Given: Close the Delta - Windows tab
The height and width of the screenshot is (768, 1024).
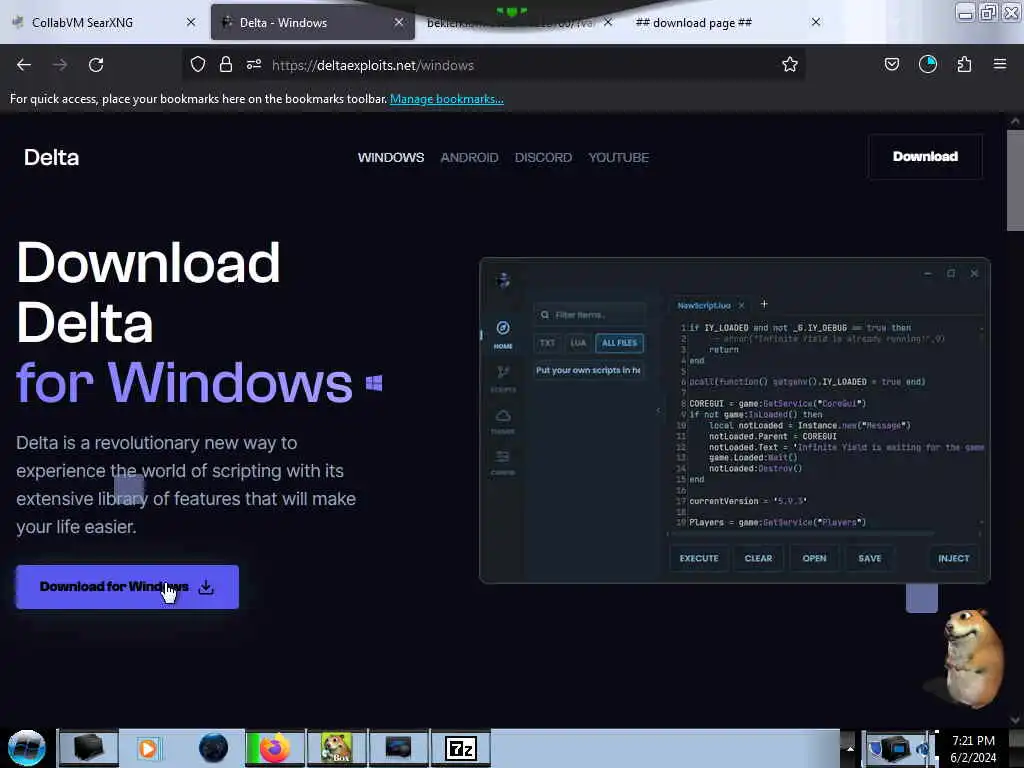Looking at the screenshot, I should [x=398, y=22].
